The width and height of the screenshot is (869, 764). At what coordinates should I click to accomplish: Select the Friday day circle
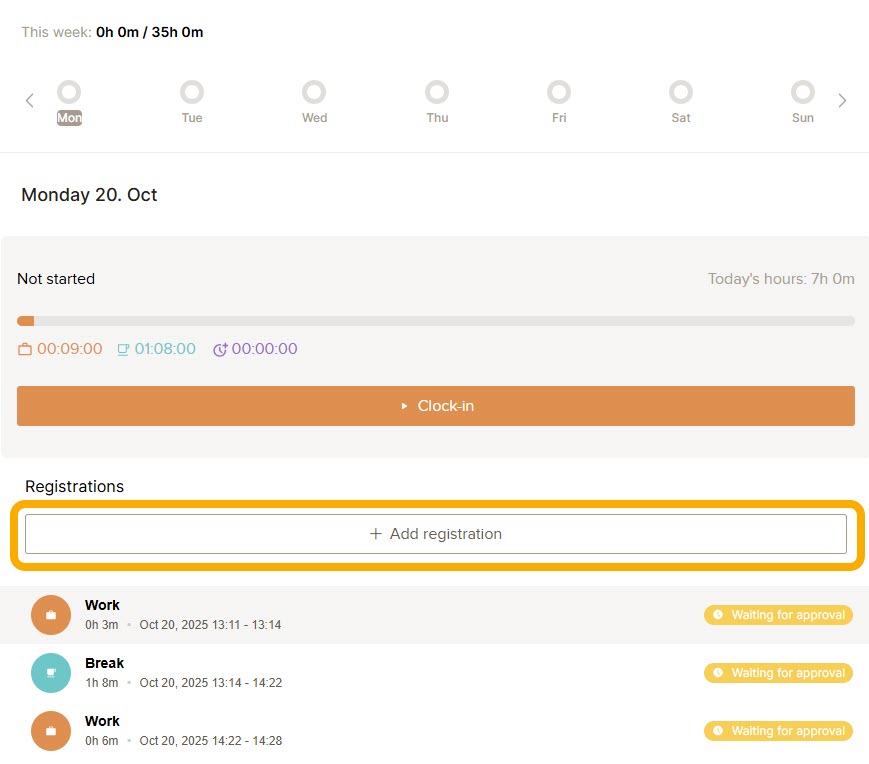pos(559,93)
